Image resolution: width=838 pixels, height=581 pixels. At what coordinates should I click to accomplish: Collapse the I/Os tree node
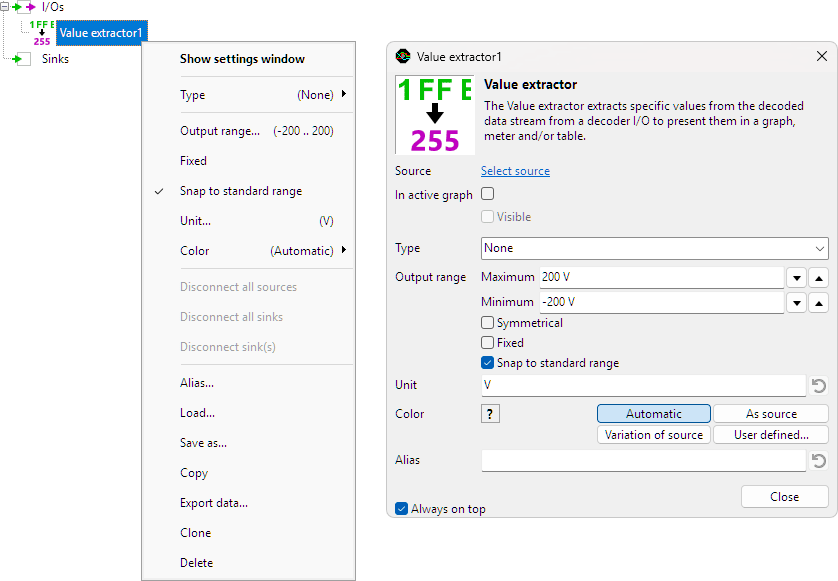coord(5,7)
